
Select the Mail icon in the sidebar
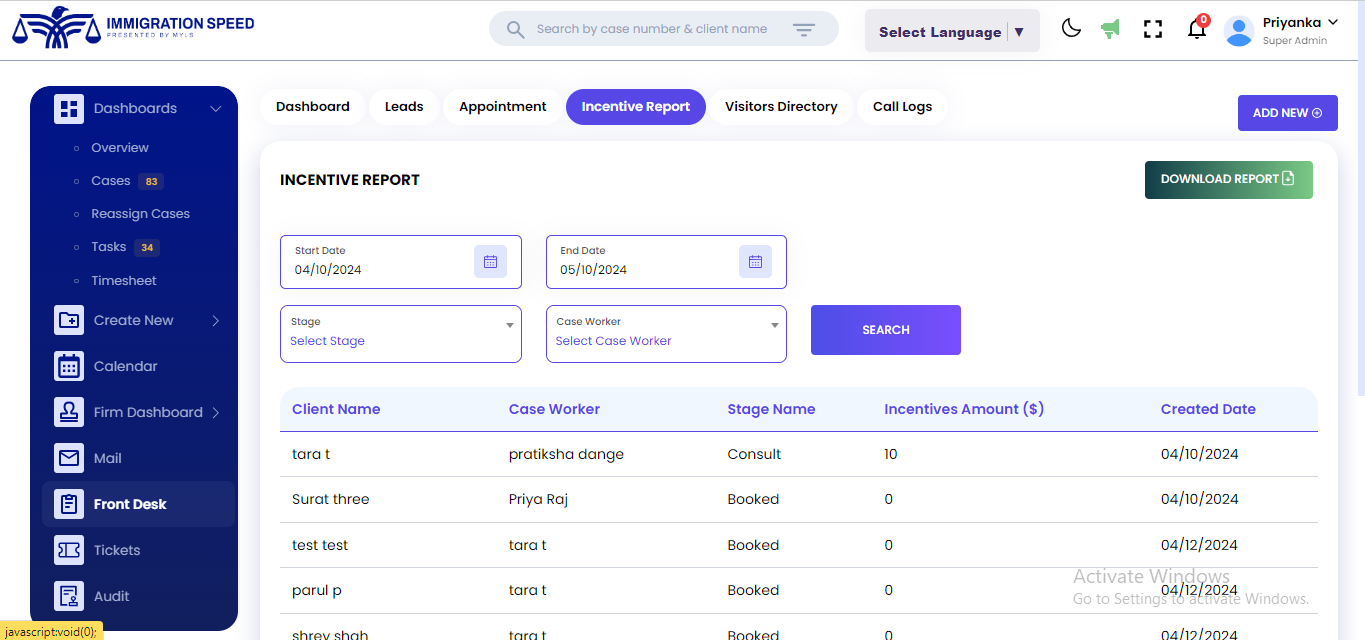(x=68, y=458)
